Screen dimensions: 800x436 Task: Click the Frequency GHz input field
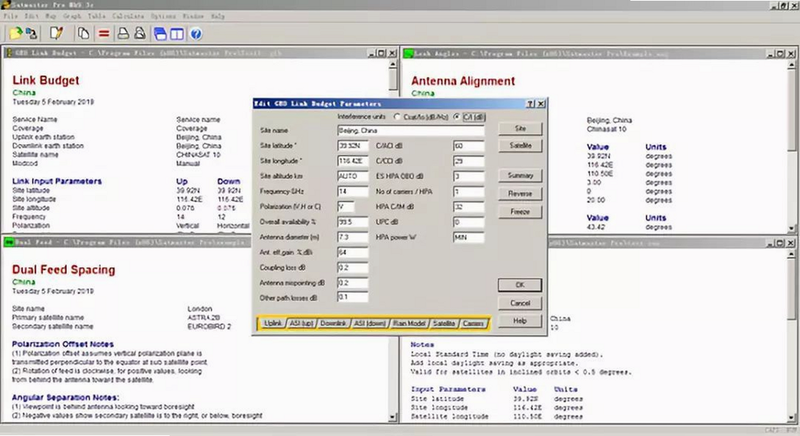[353, 192]
